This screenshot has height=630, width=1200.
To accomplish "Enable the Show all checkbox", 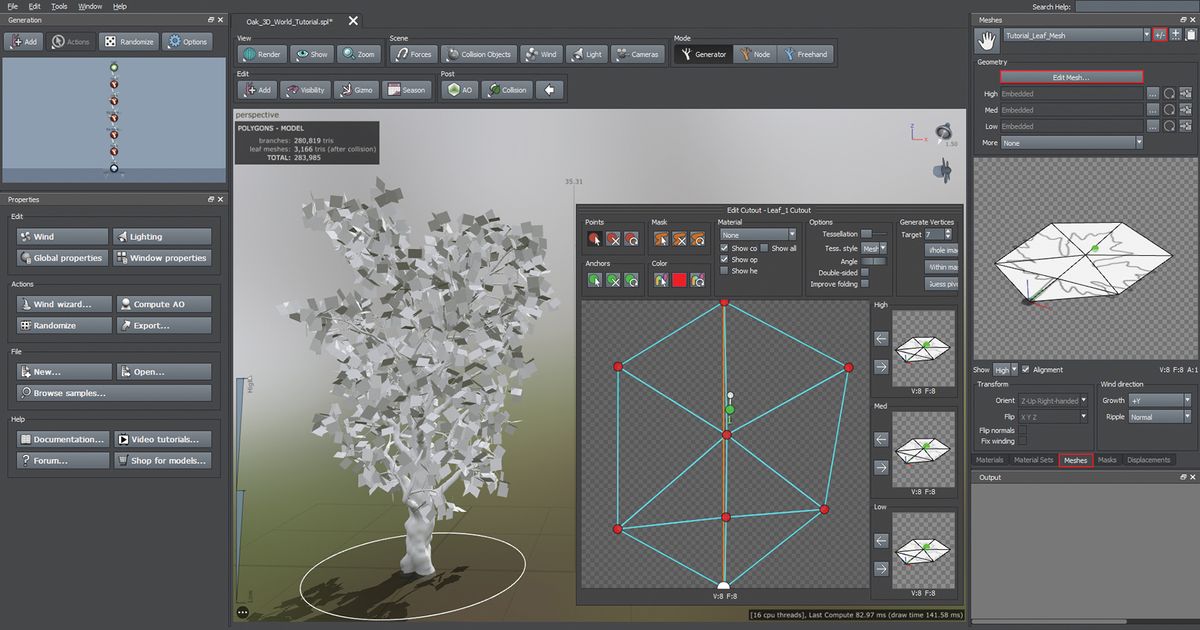I will click(766, 248).
